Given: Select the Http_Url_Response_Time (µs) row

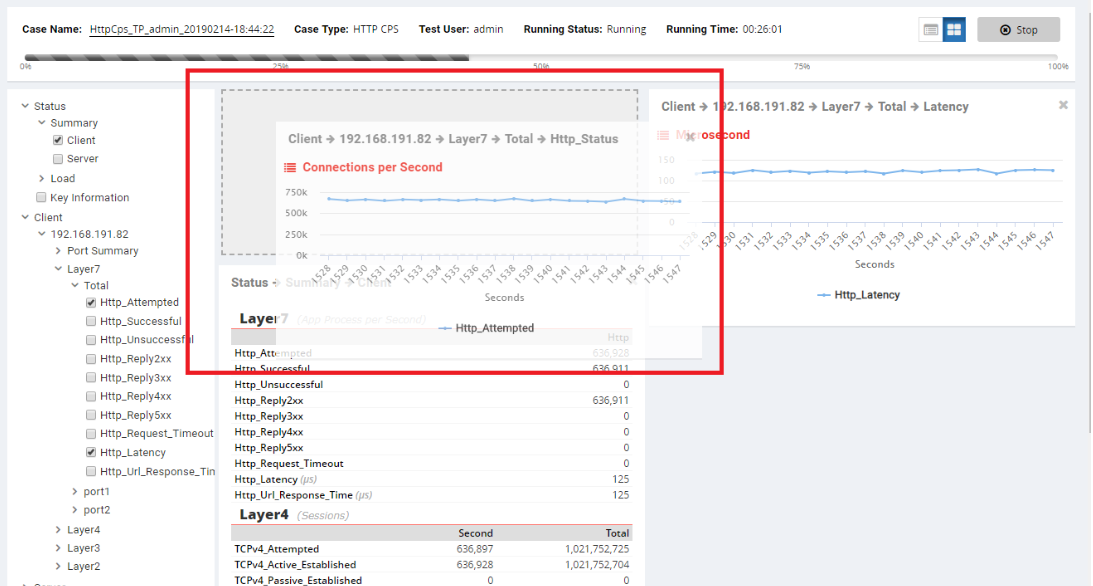Looking at the screenshot, I should coord(431,495).
